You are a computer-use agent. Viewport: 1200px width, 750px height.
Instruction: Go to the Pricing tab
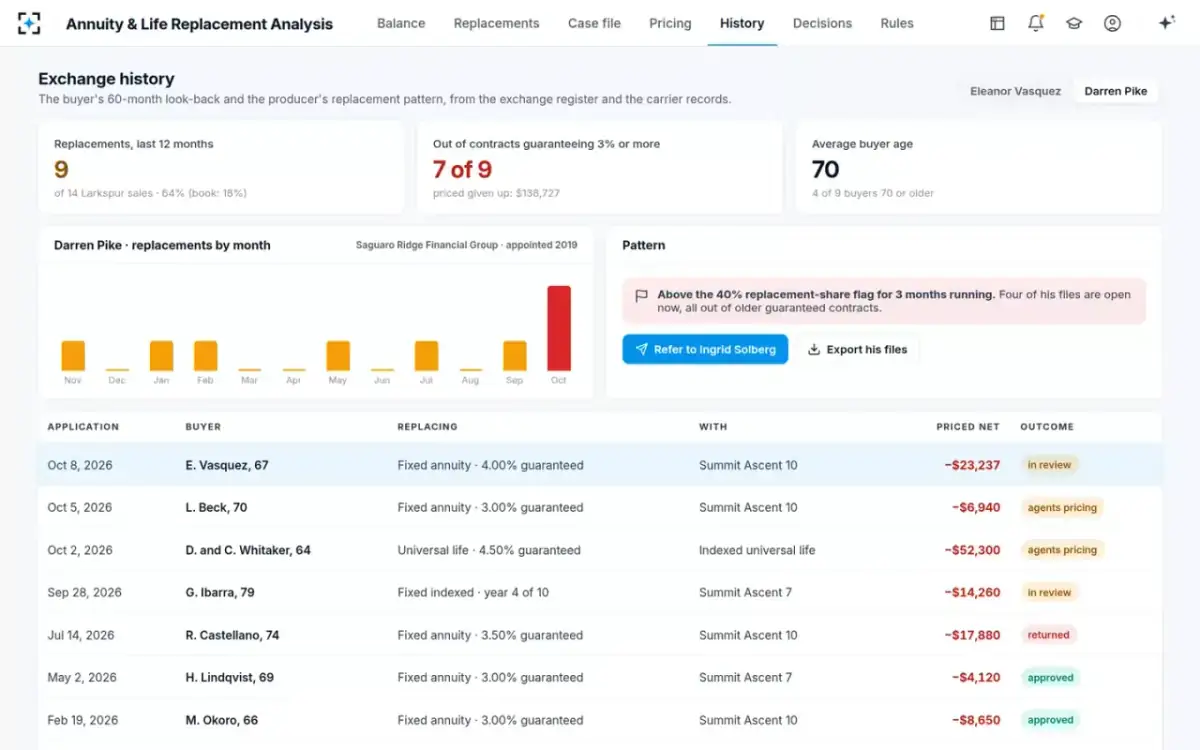click(x=670, y=23)
